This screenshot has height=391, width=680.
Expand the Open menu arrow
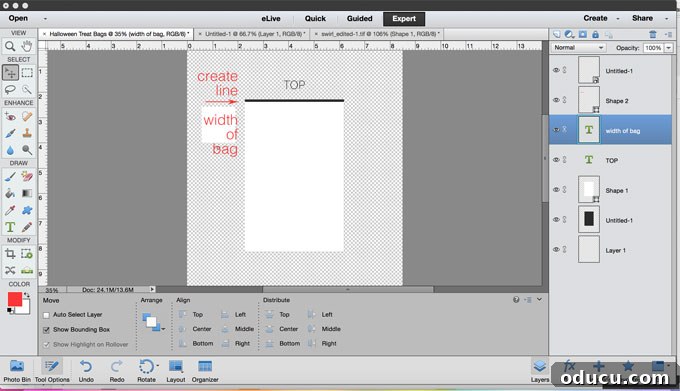pos(45,19)
